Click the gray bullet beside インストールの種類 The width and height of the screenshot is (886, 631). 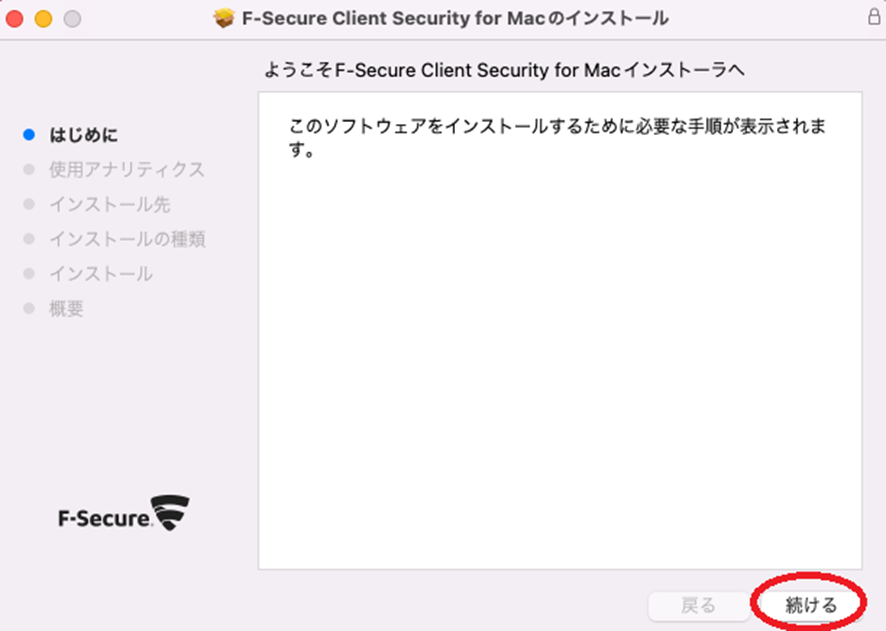click(x=29, y=239)
